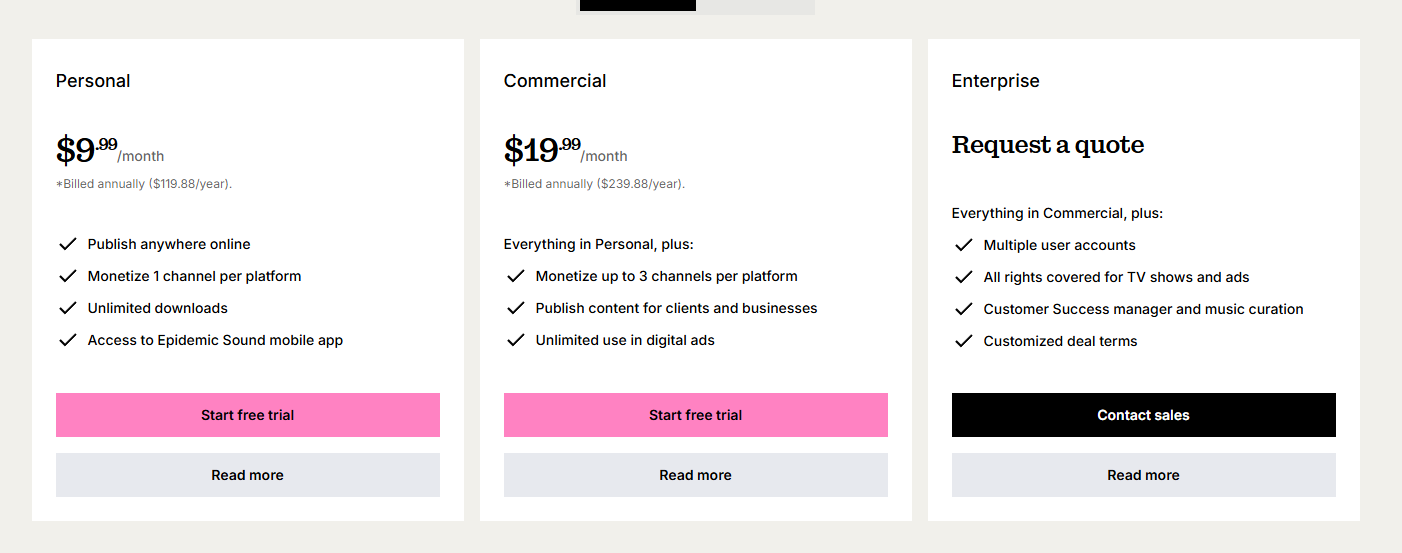This screenshot has height=553, width=1402.
Task: Click the checkmark beside Publish anywhere online
Action: 68,244
